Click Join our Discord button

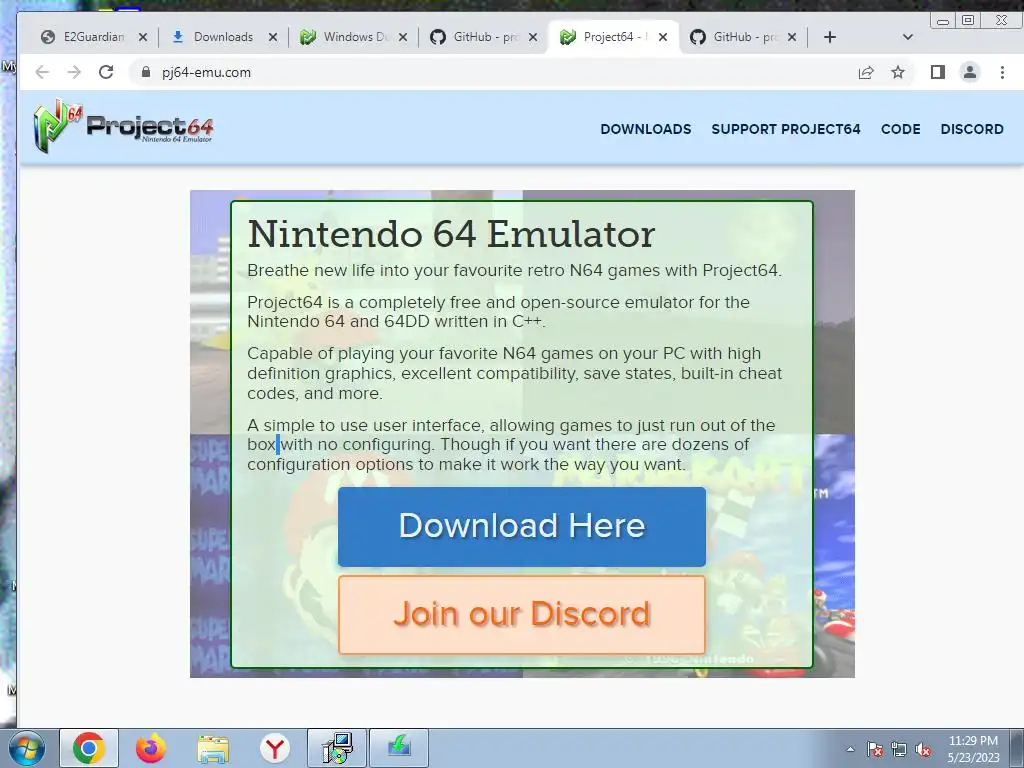point(522,615)
